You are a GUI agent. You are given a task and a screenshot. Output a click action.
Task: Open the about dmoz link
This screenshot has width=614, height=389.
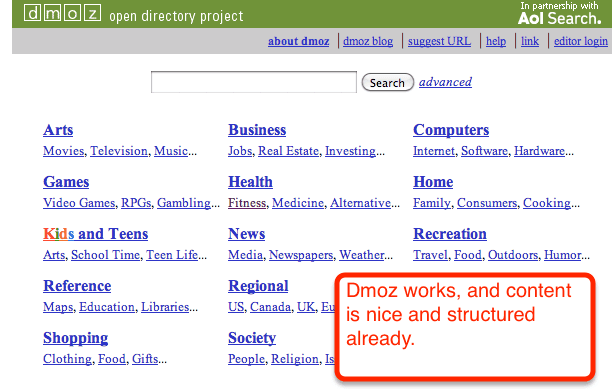click(x=298, y=41)
